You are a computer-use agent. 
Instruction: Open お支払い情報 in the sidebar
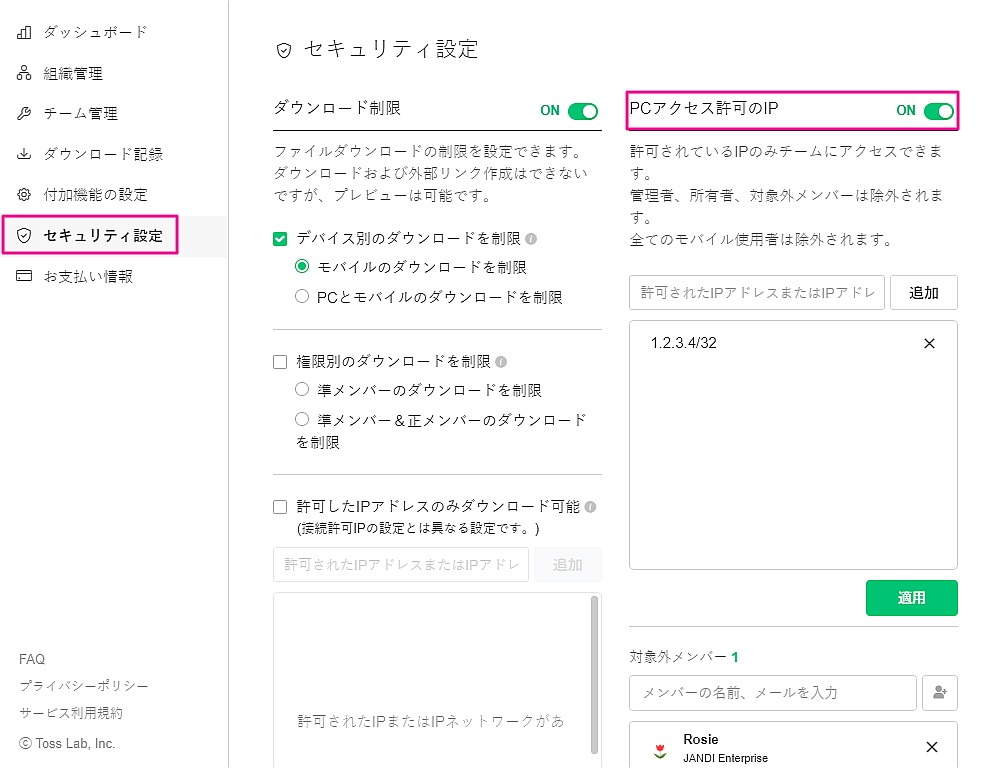pyautogui.click(x=88, y=276)
